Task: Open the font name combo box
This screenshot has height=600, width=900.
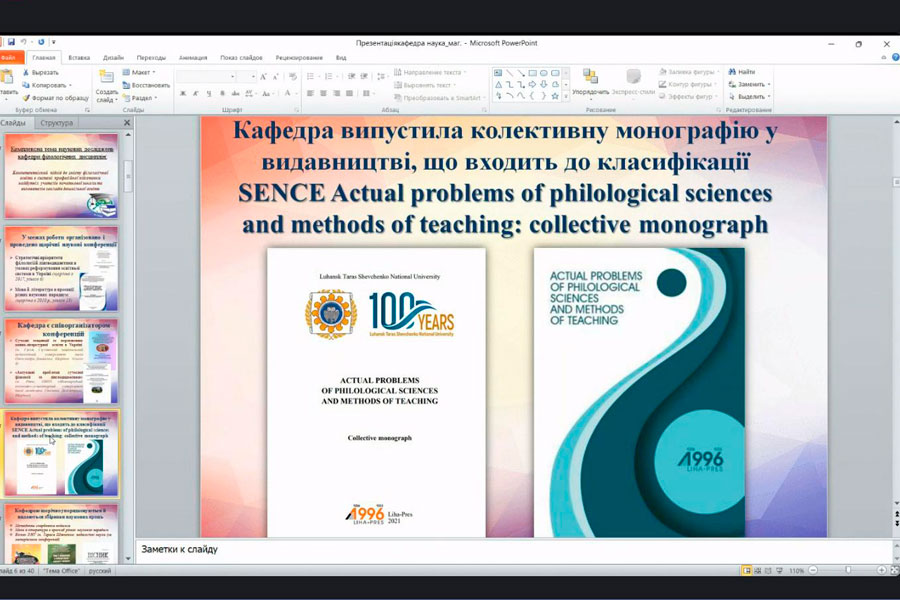Action: (205, 77)
